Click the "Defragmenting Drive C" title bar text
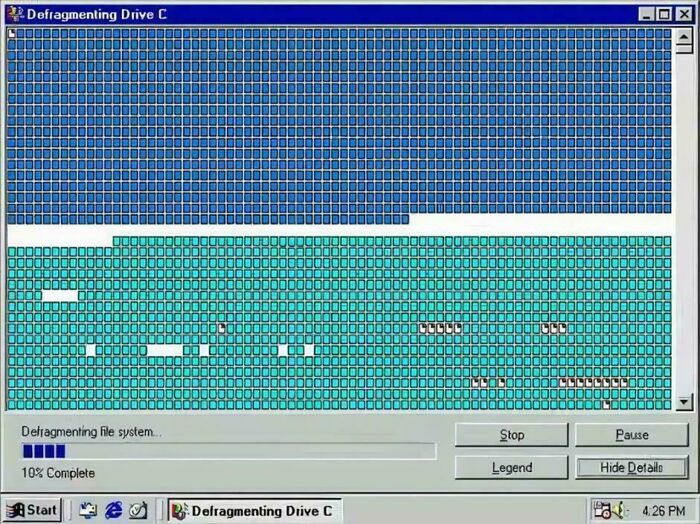Screen dimensions: 700x524 pos(96,14)
